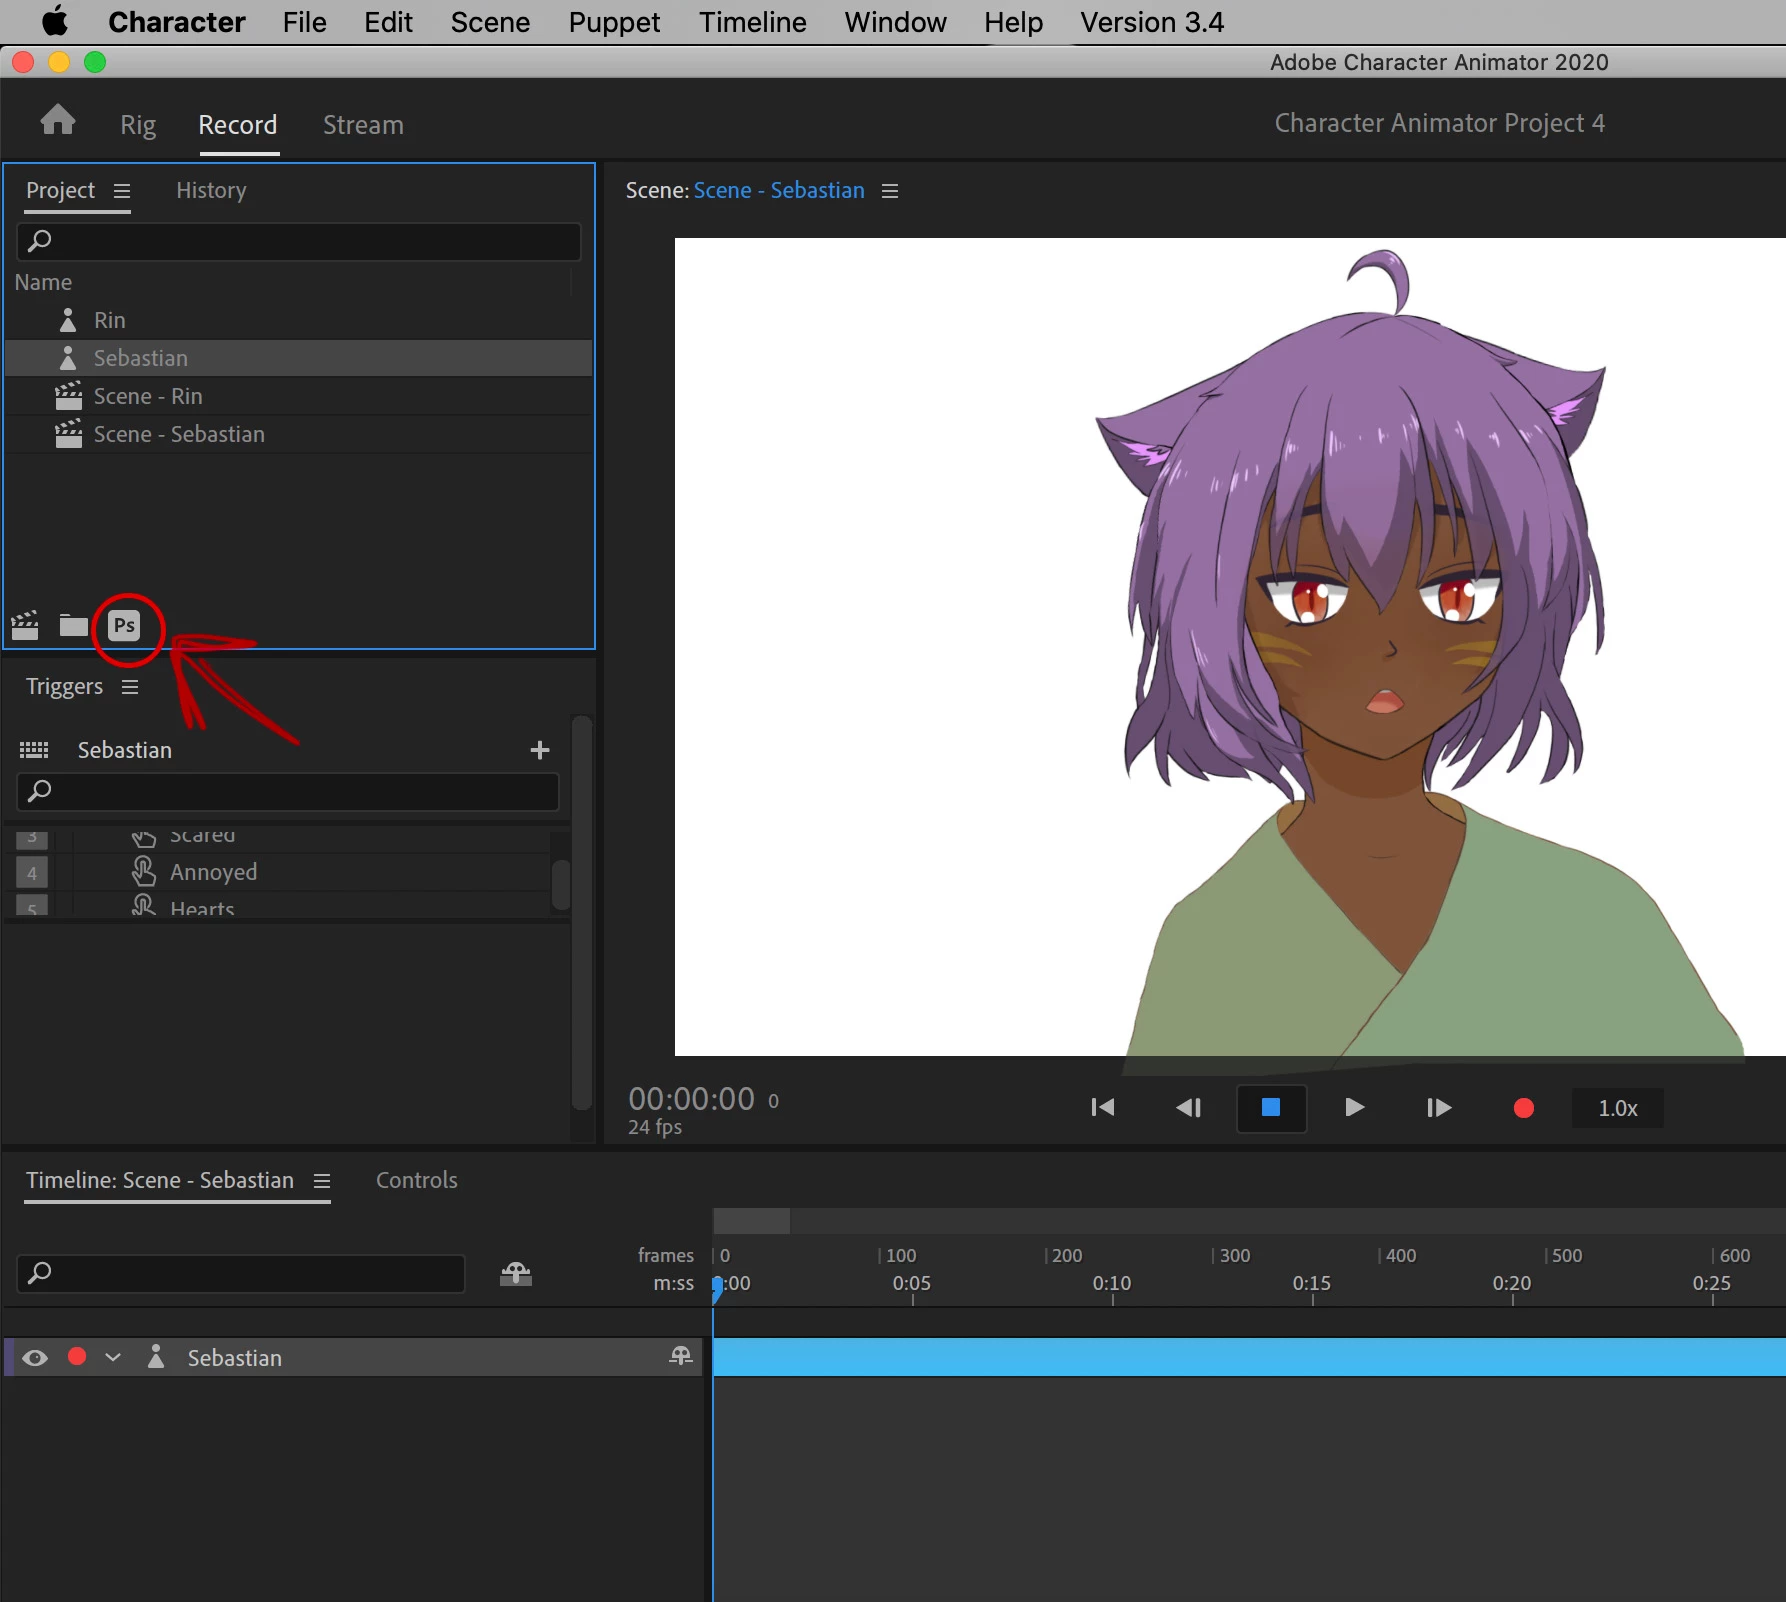
Task: Play the scene
Action: coord(1354,1108)
